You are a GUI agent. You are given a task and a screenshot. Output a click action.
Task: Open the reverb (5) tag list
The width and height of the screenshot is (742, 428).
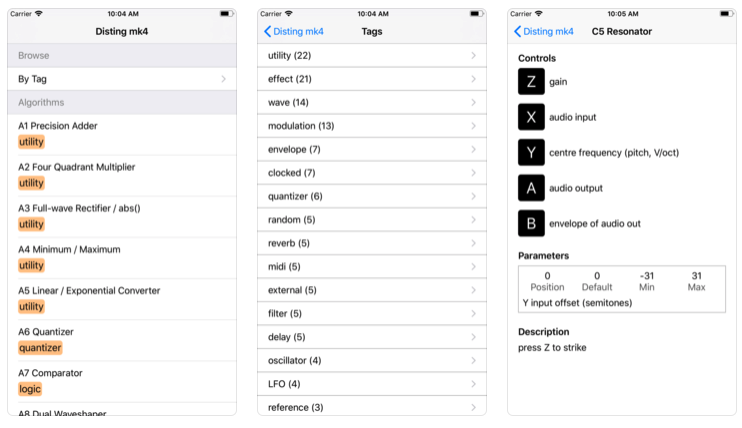point(372,243)
